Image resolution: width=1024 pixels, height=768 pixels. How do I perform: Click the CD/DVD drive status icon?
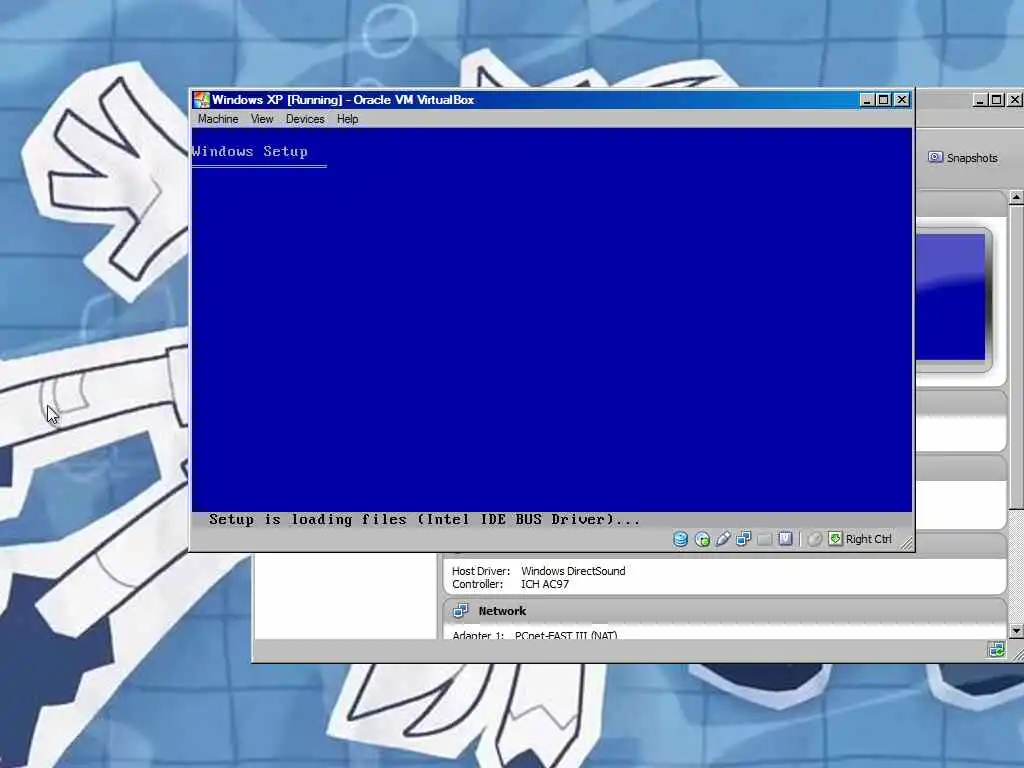click(x=702, y=539)
